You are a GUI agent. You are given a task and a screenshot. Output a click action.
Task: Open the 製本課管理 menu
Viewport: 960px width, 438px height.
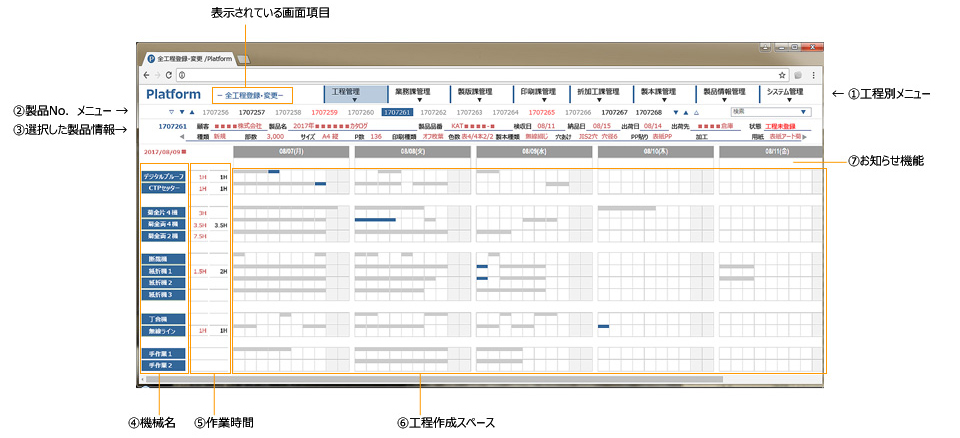(662, 94)
